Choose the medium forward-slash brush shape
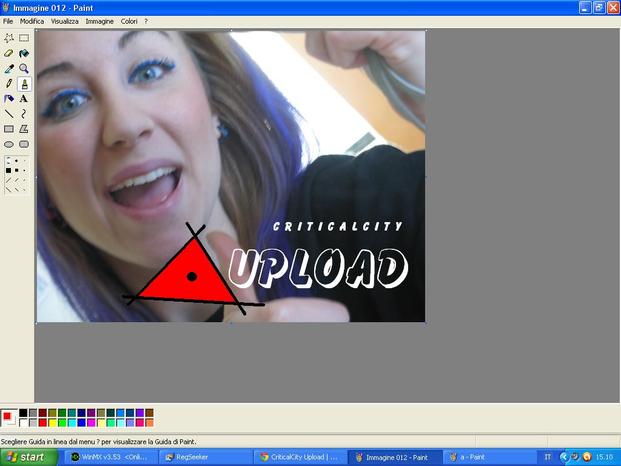Screen dimensions: 621x466 [x=16, y=180]
